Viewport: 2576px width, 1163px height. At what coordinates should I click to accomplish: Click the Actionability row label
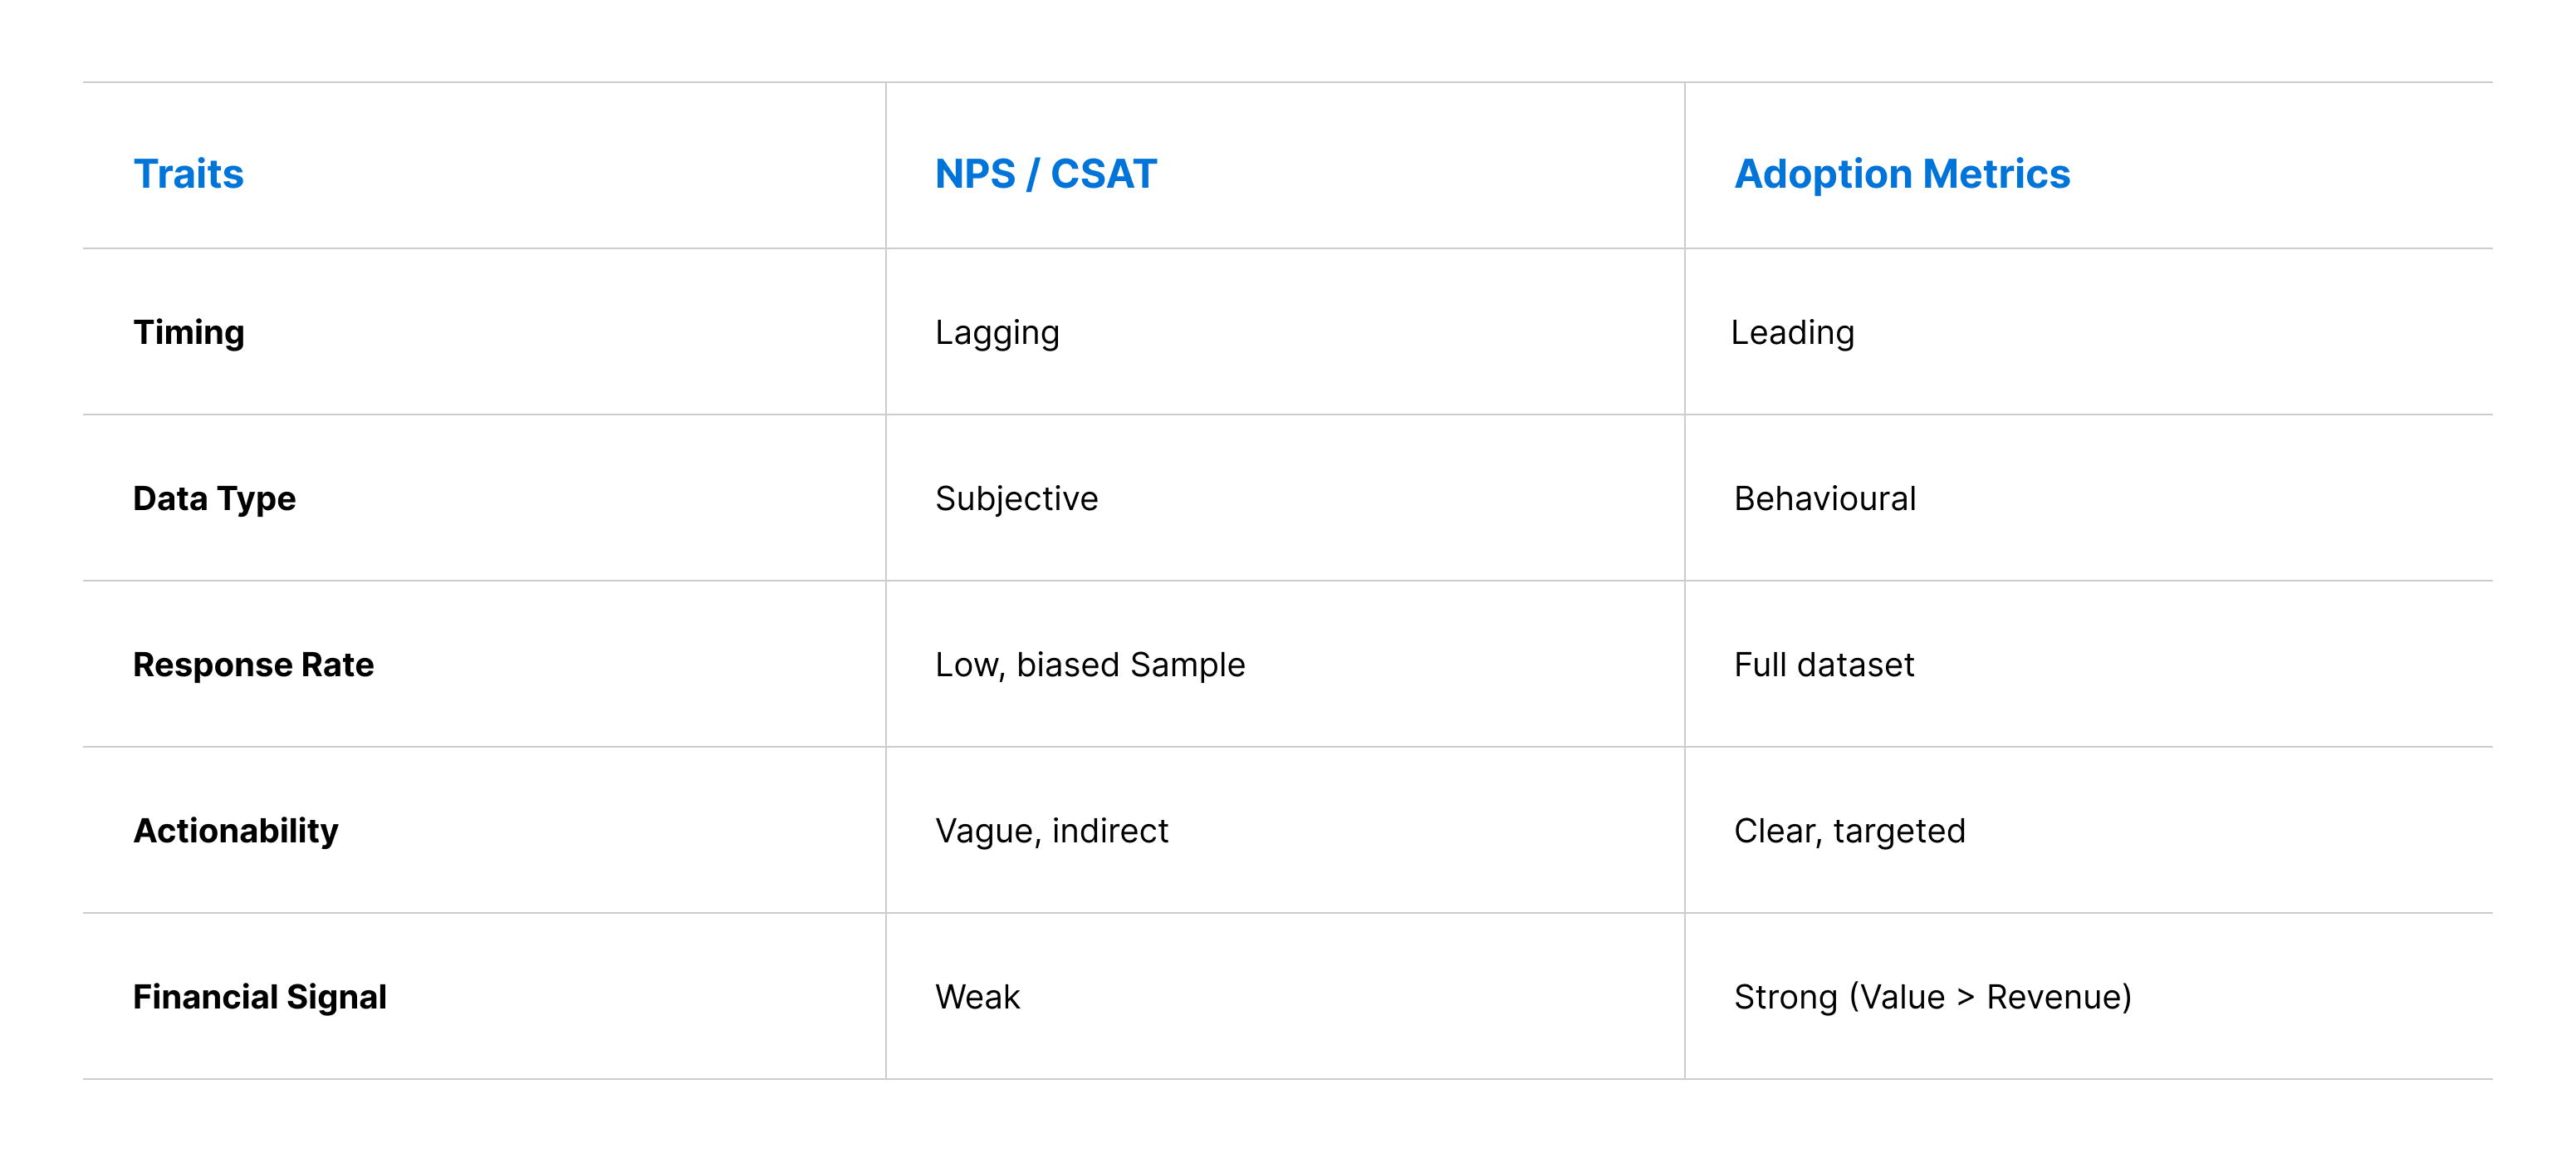(236, 831)
